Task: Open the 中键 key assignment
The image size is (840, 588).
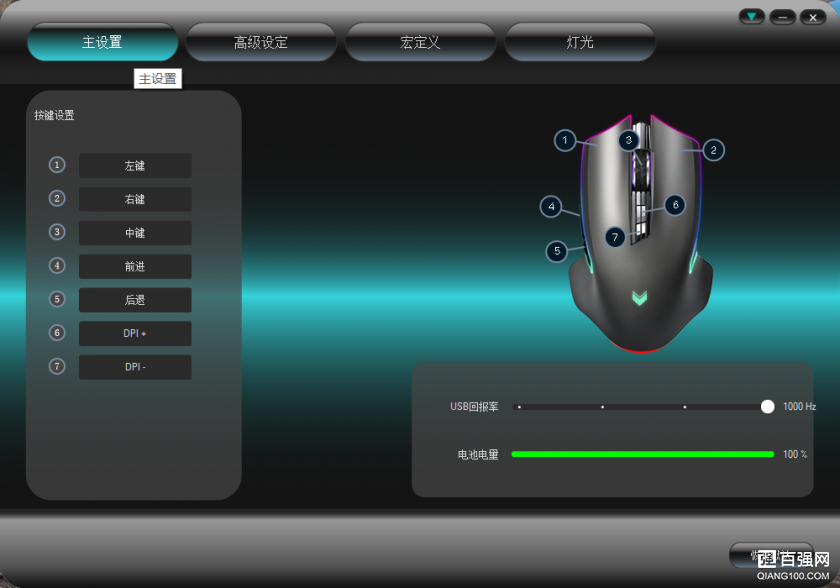Action: coord(135,233)
